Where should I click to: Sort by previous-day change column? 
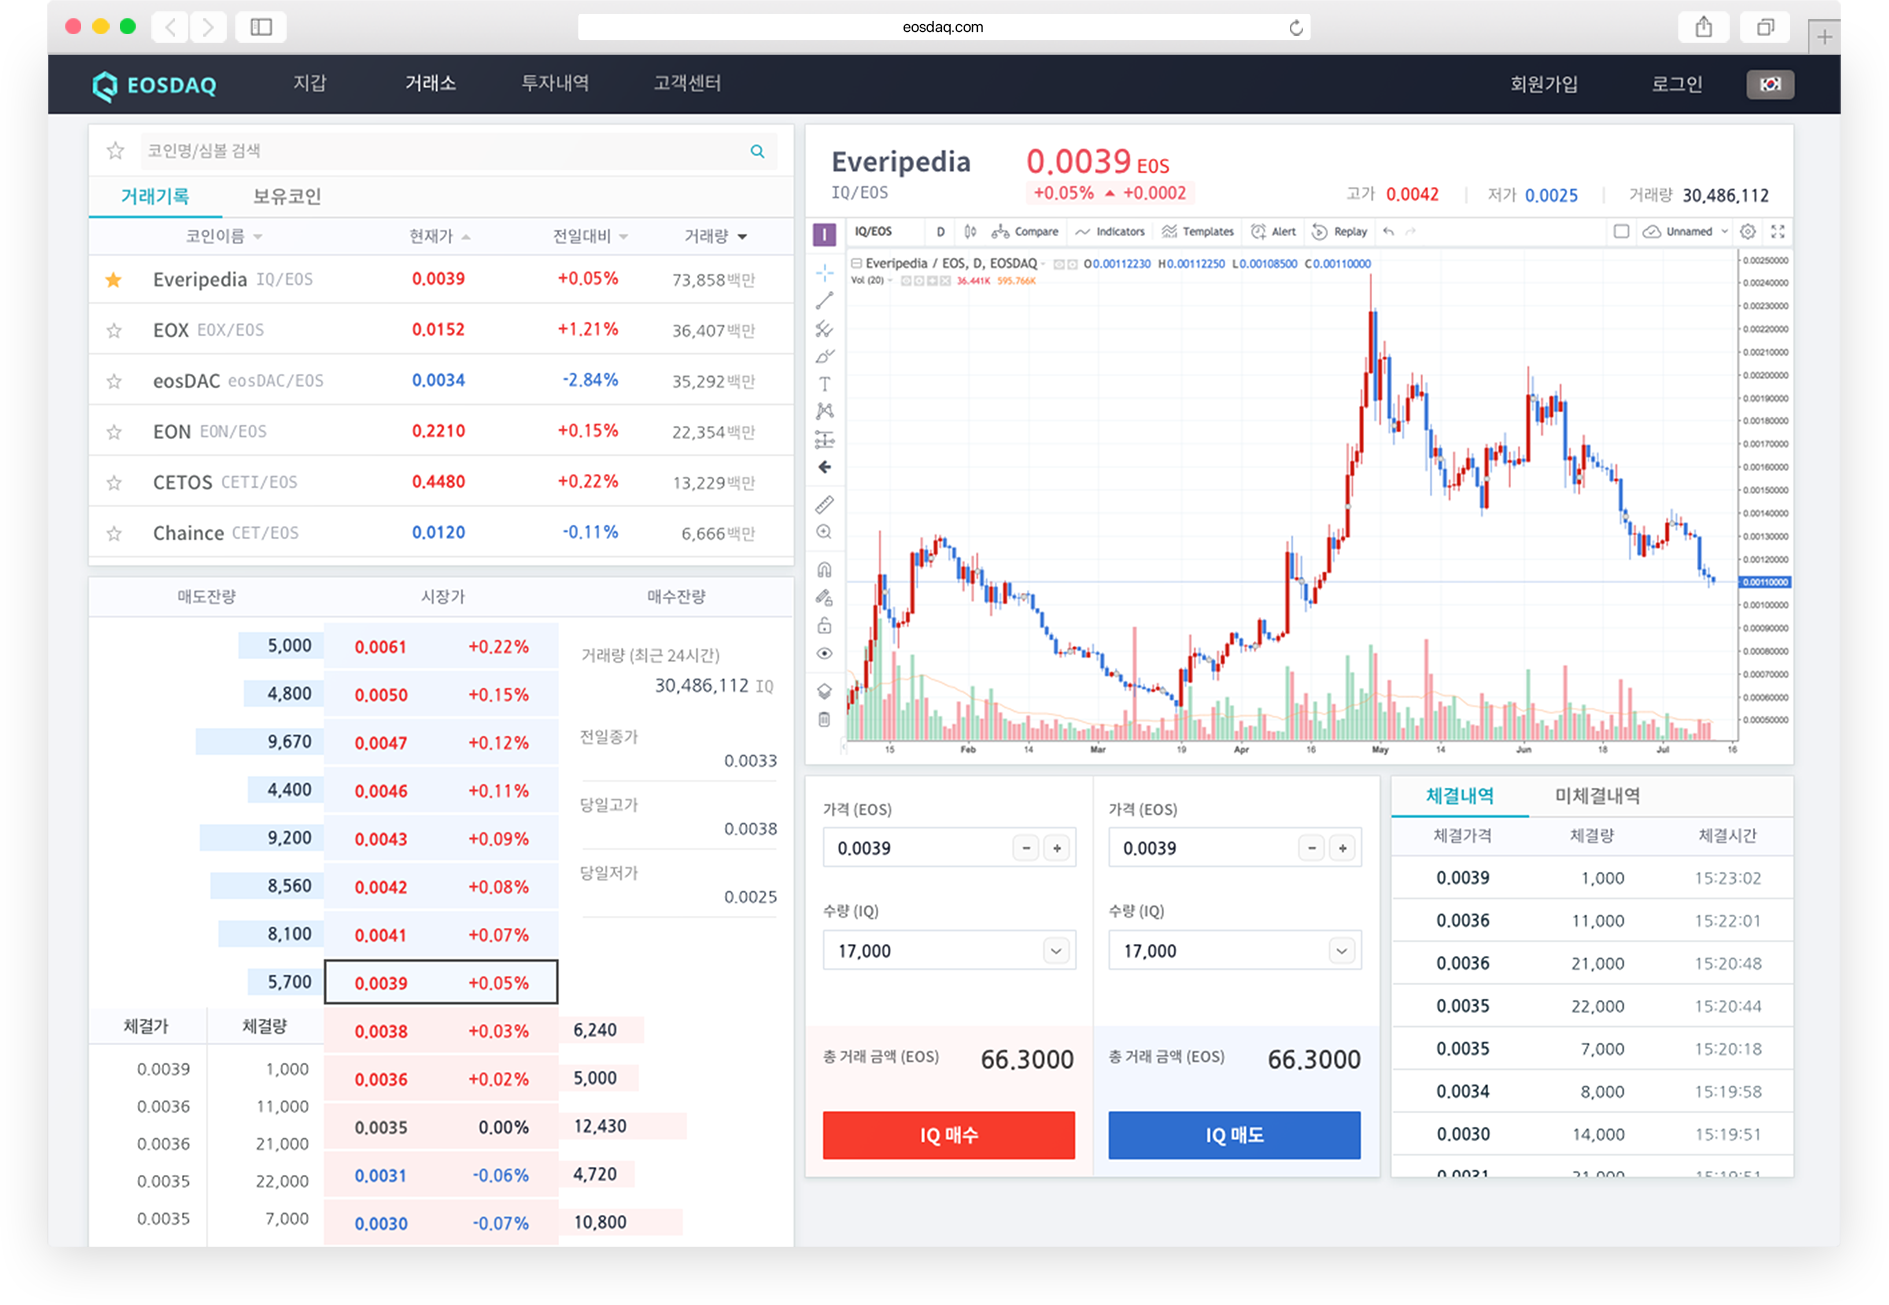coord(590,237)
